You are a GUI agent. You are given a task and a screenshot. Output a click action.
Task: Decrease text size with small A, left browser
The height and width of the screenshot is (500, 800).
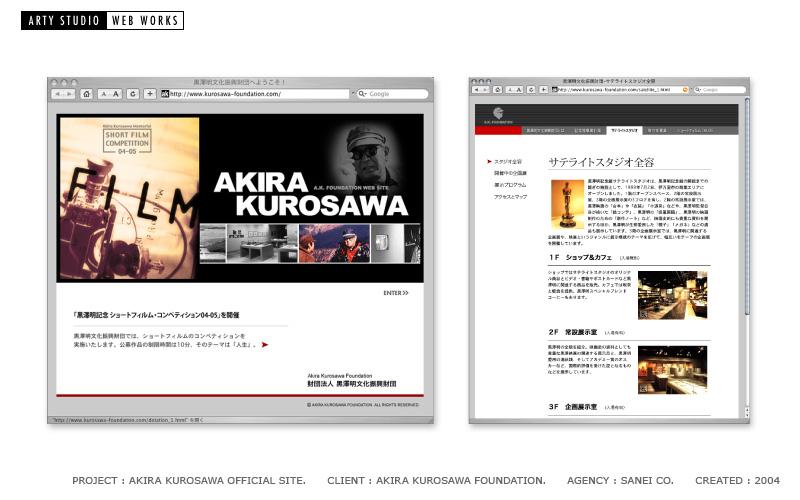tap(104, 94)
